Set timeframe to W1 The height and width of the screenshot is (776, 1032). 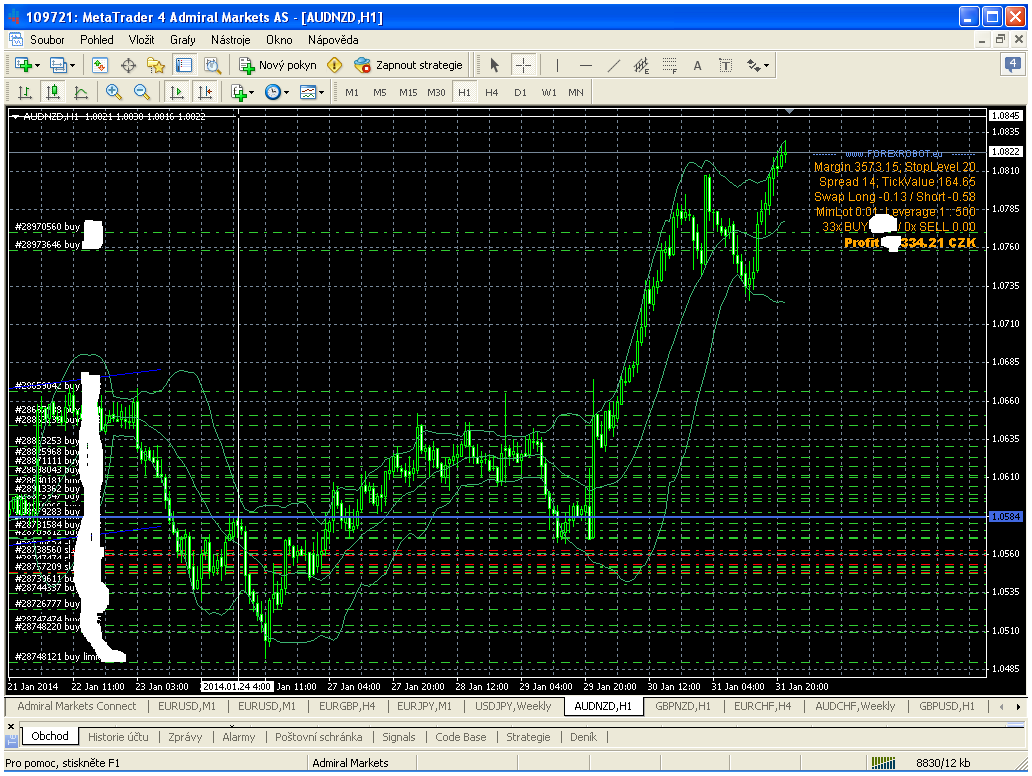pyautogui.click(x=549, y=92)
